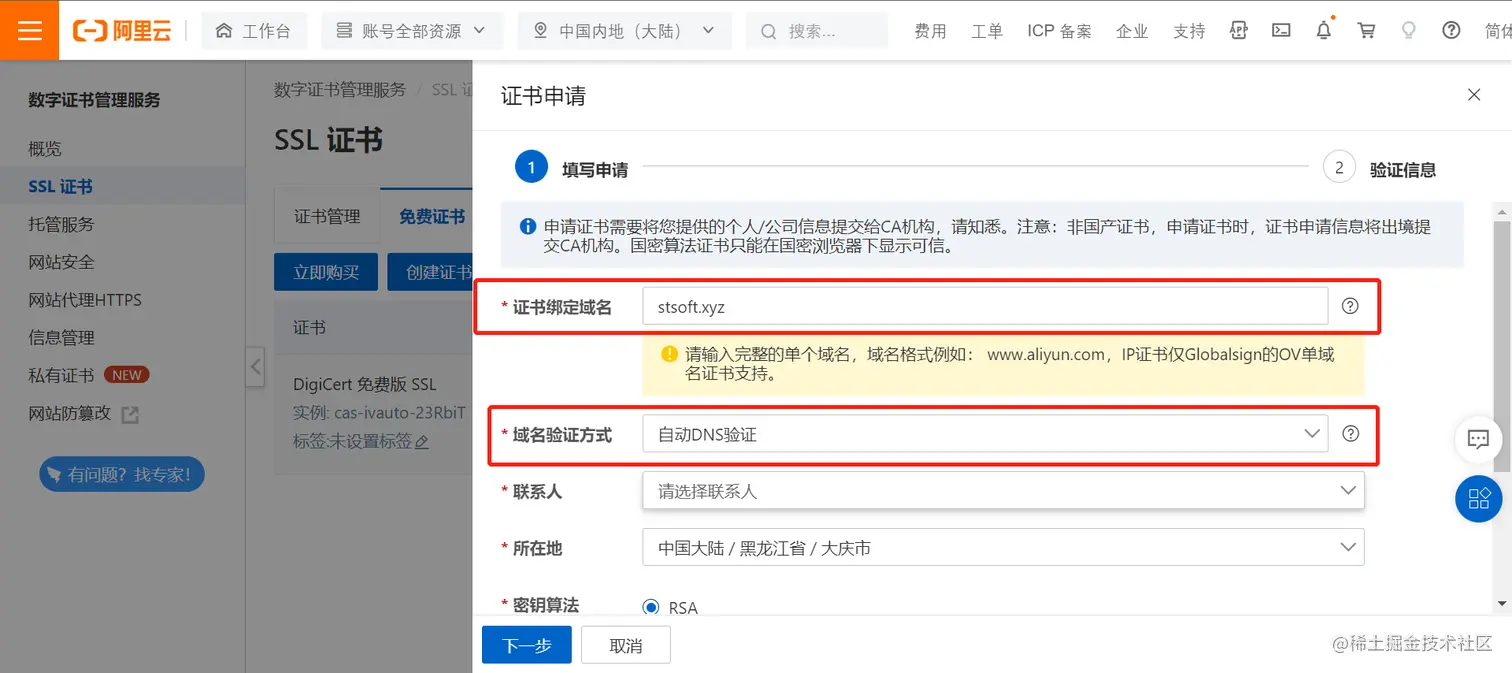Click the Aliyun logo
Viewport: 1512px width, 673px height.
tap(122, 31)
